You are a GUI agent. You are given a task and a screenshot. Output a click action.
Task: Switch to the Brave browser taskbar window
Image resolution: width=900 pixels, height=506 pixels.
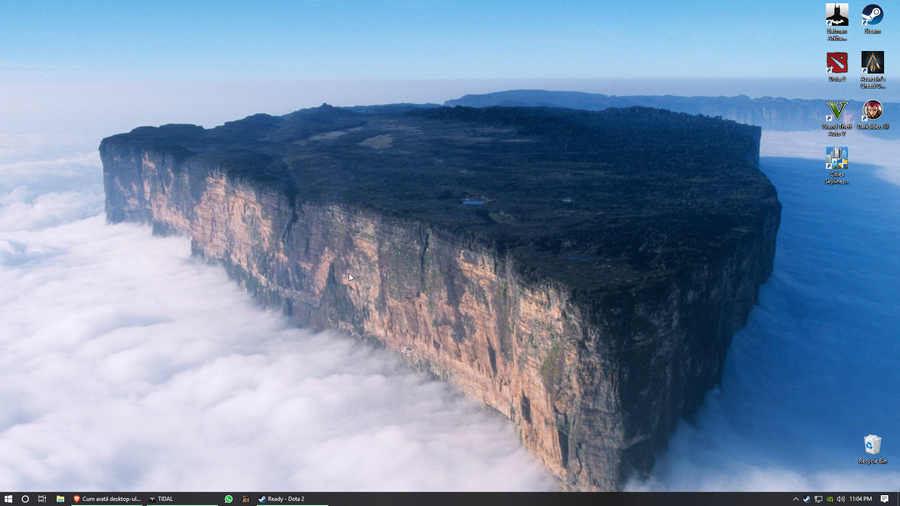(106, 498)
